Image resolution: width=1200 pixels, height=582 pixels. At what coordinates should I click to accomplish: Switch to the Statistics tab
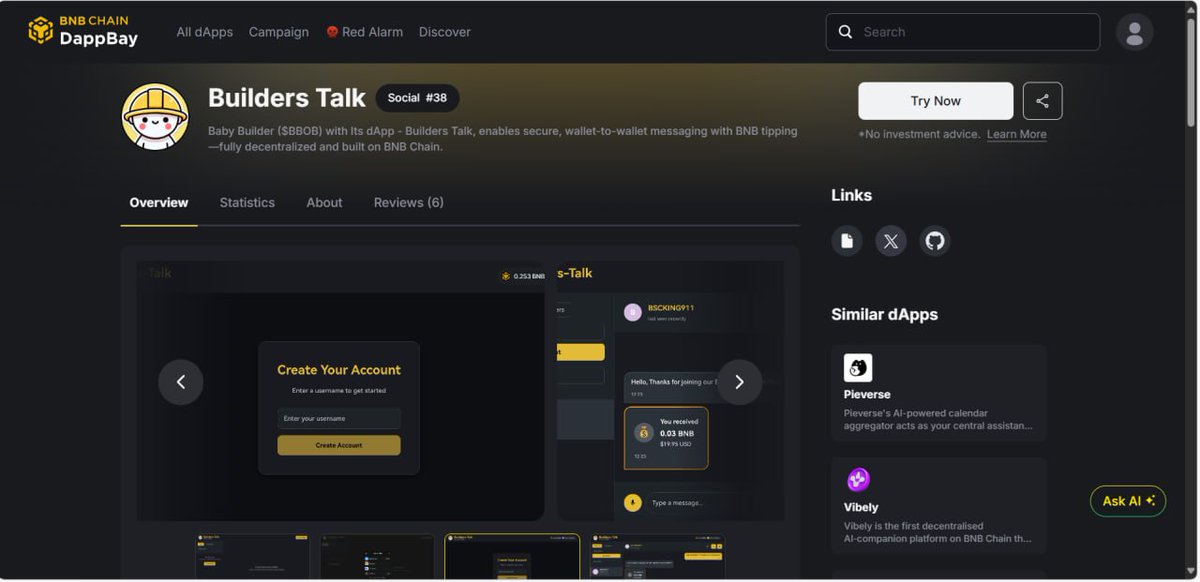coord(247,203)
